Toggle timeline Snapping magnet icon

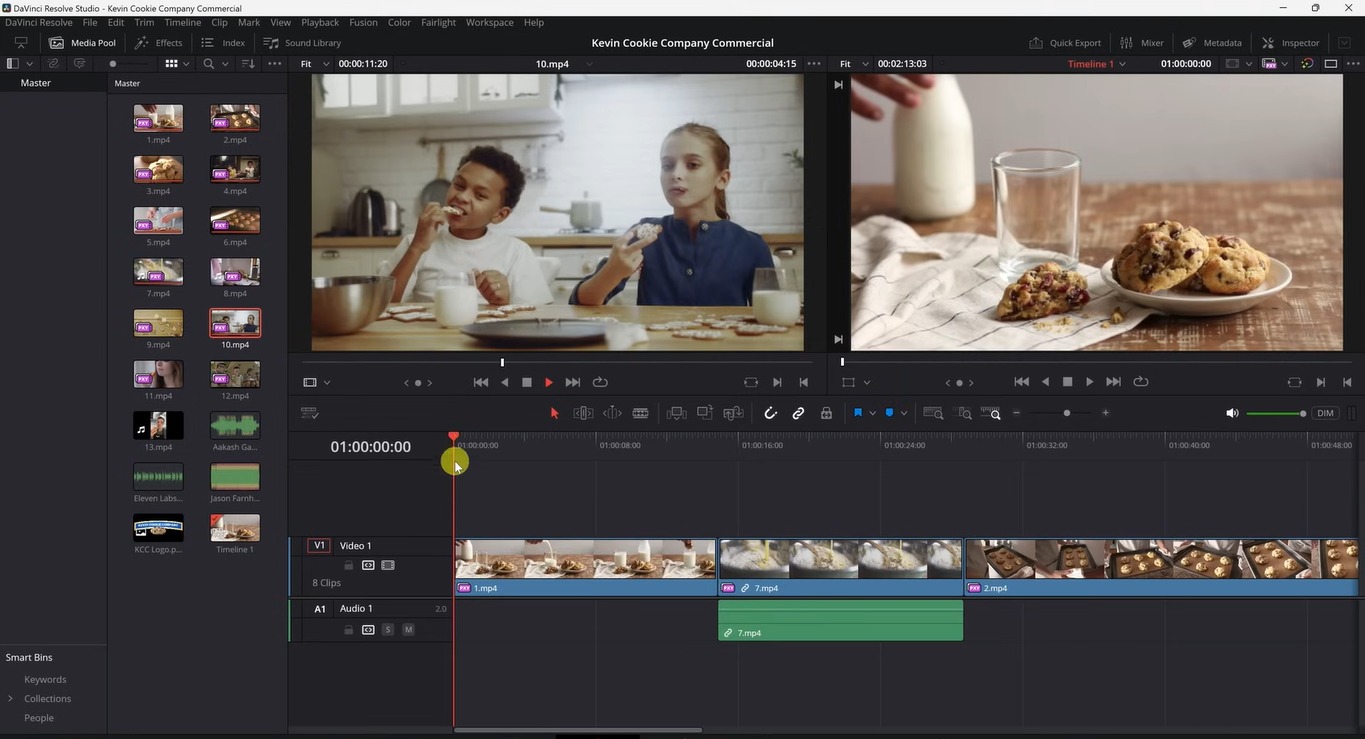pos(770,413)
